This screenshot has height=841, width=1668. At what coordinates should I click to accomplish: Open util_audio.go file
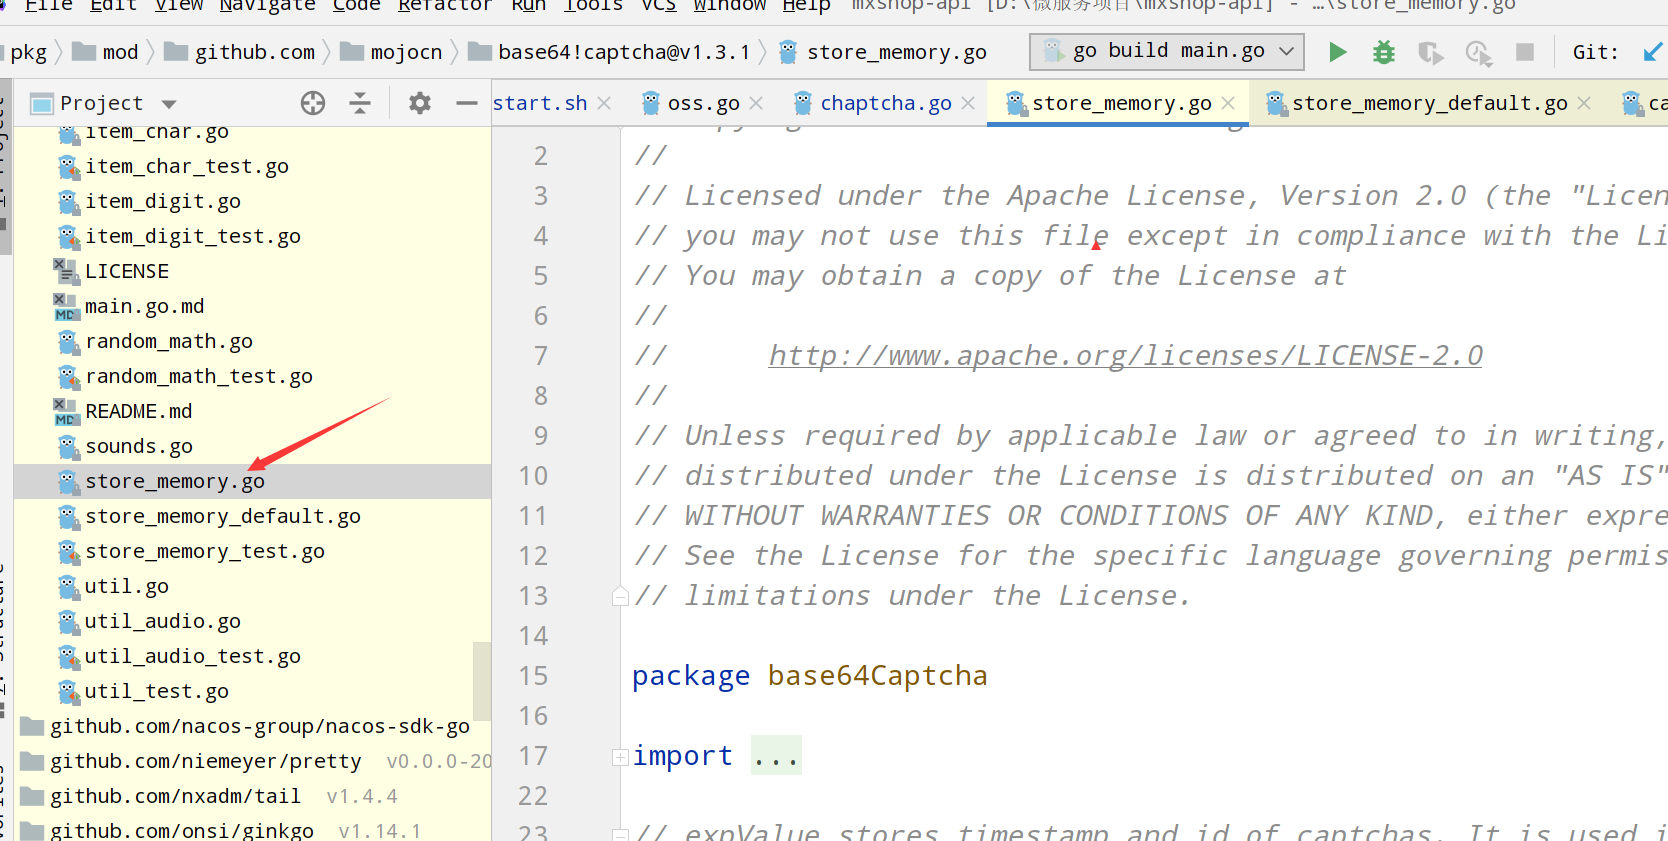[163, 621]
